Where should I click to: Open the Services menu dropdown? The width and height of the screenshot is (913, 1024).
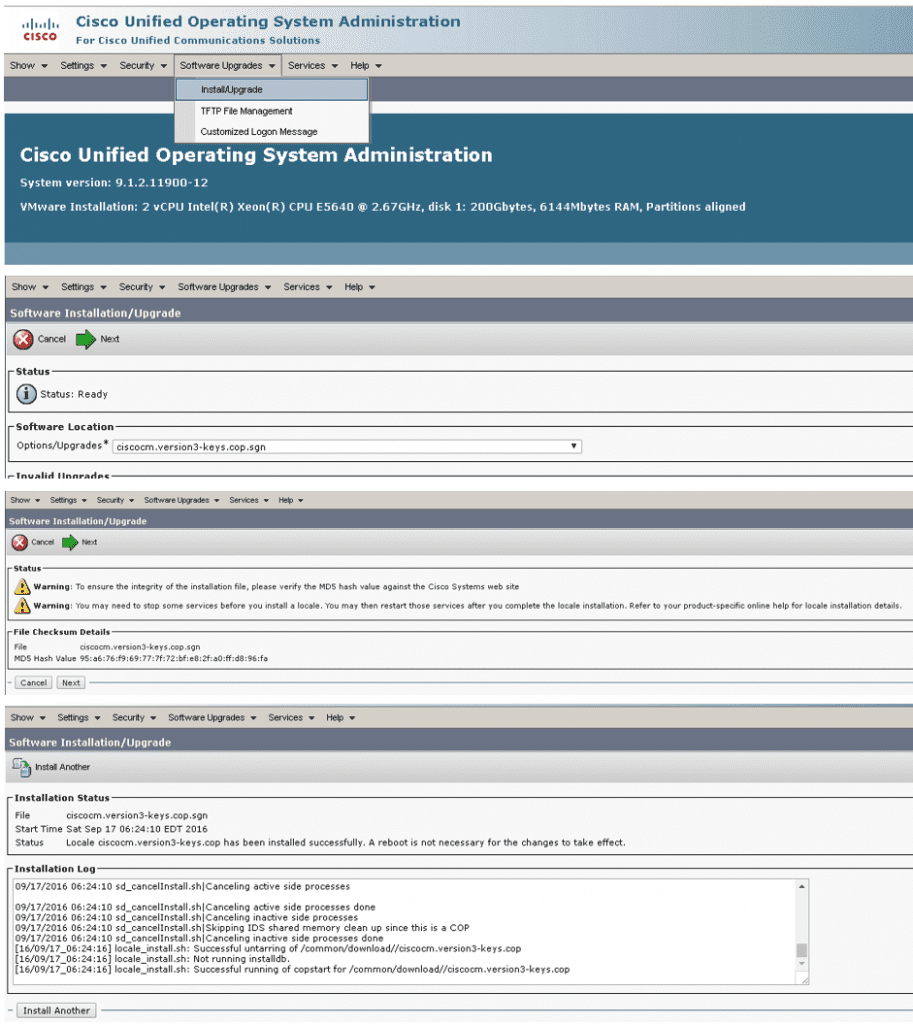pyautogui.click(x=313, y=65)
